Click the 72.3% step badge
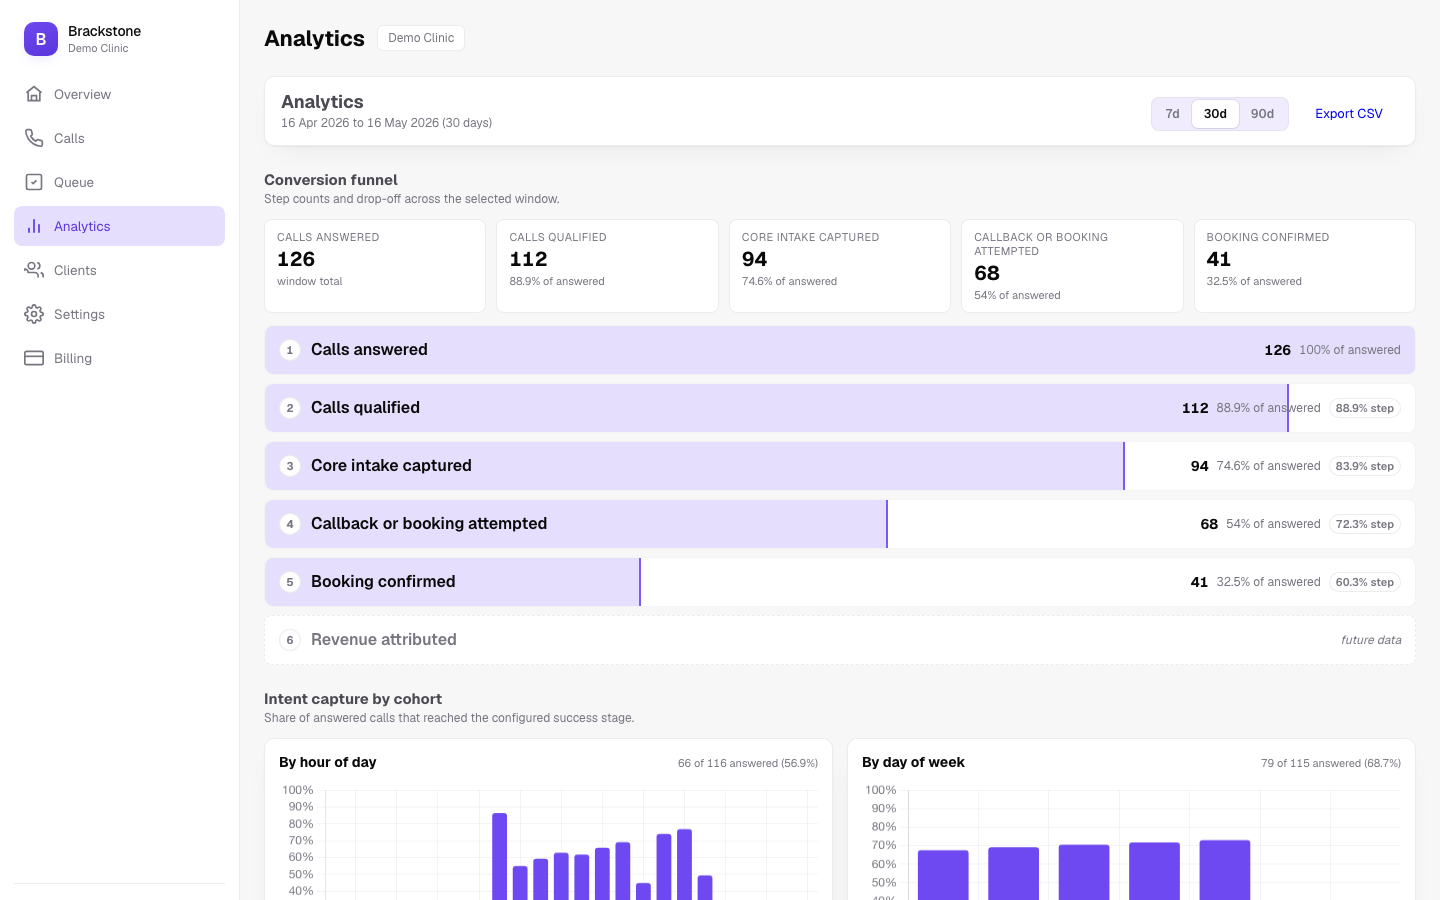Viewport: 1440px width, 900px height. point(1365,524)
